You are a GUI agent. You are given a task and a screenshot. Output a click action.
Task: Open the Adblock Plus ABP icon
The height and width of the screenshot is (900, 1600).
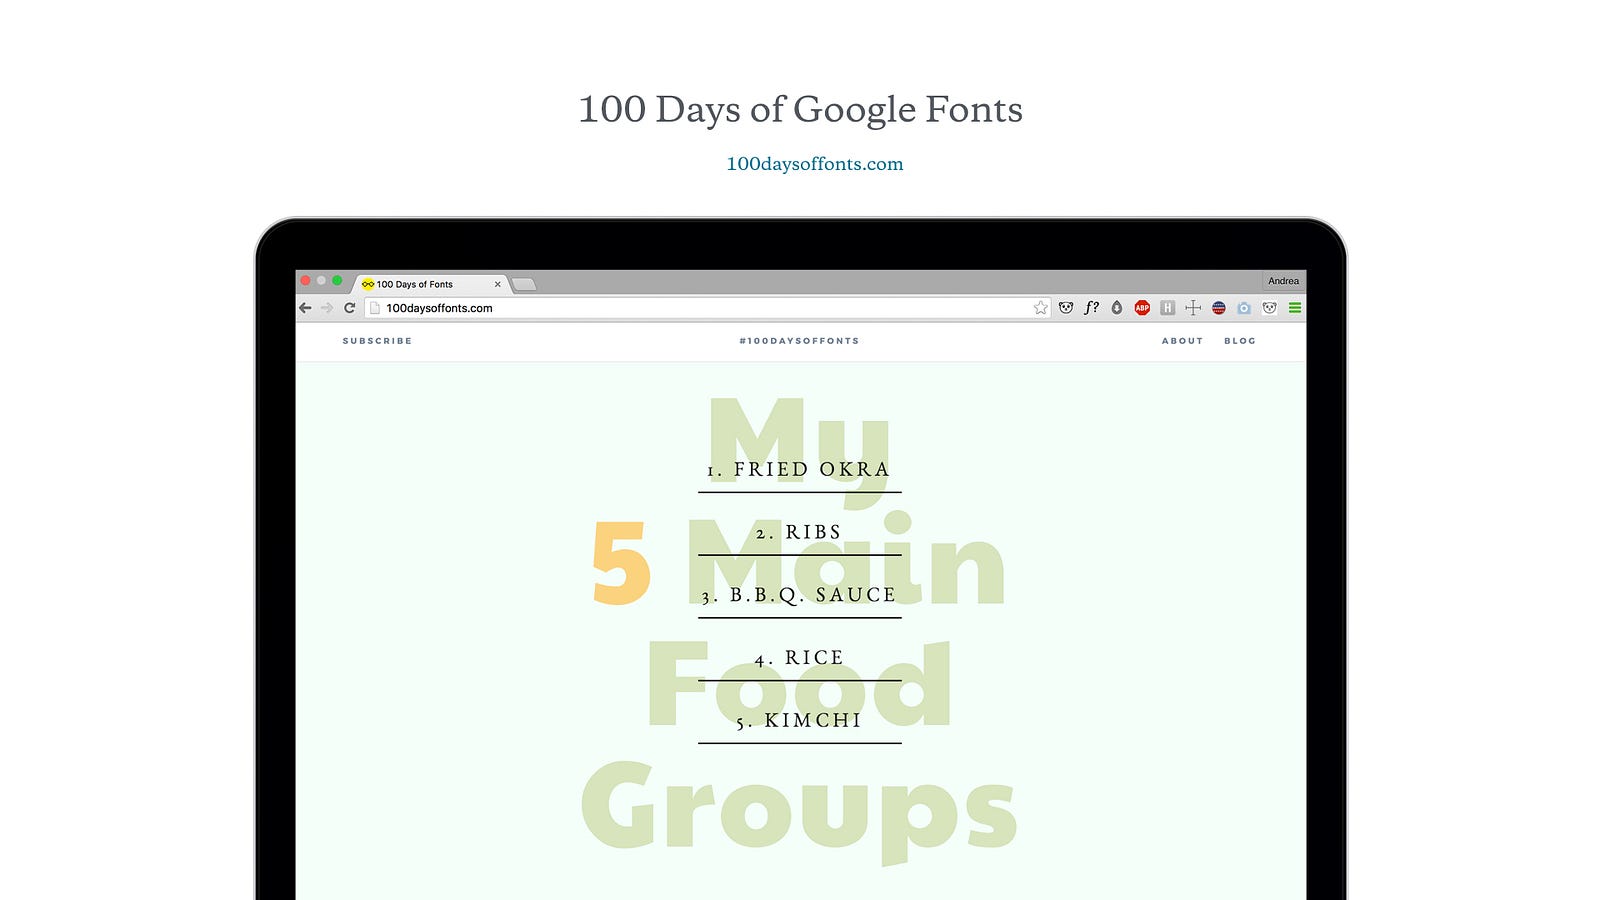pyautogui.click(x=1142, y=308)
